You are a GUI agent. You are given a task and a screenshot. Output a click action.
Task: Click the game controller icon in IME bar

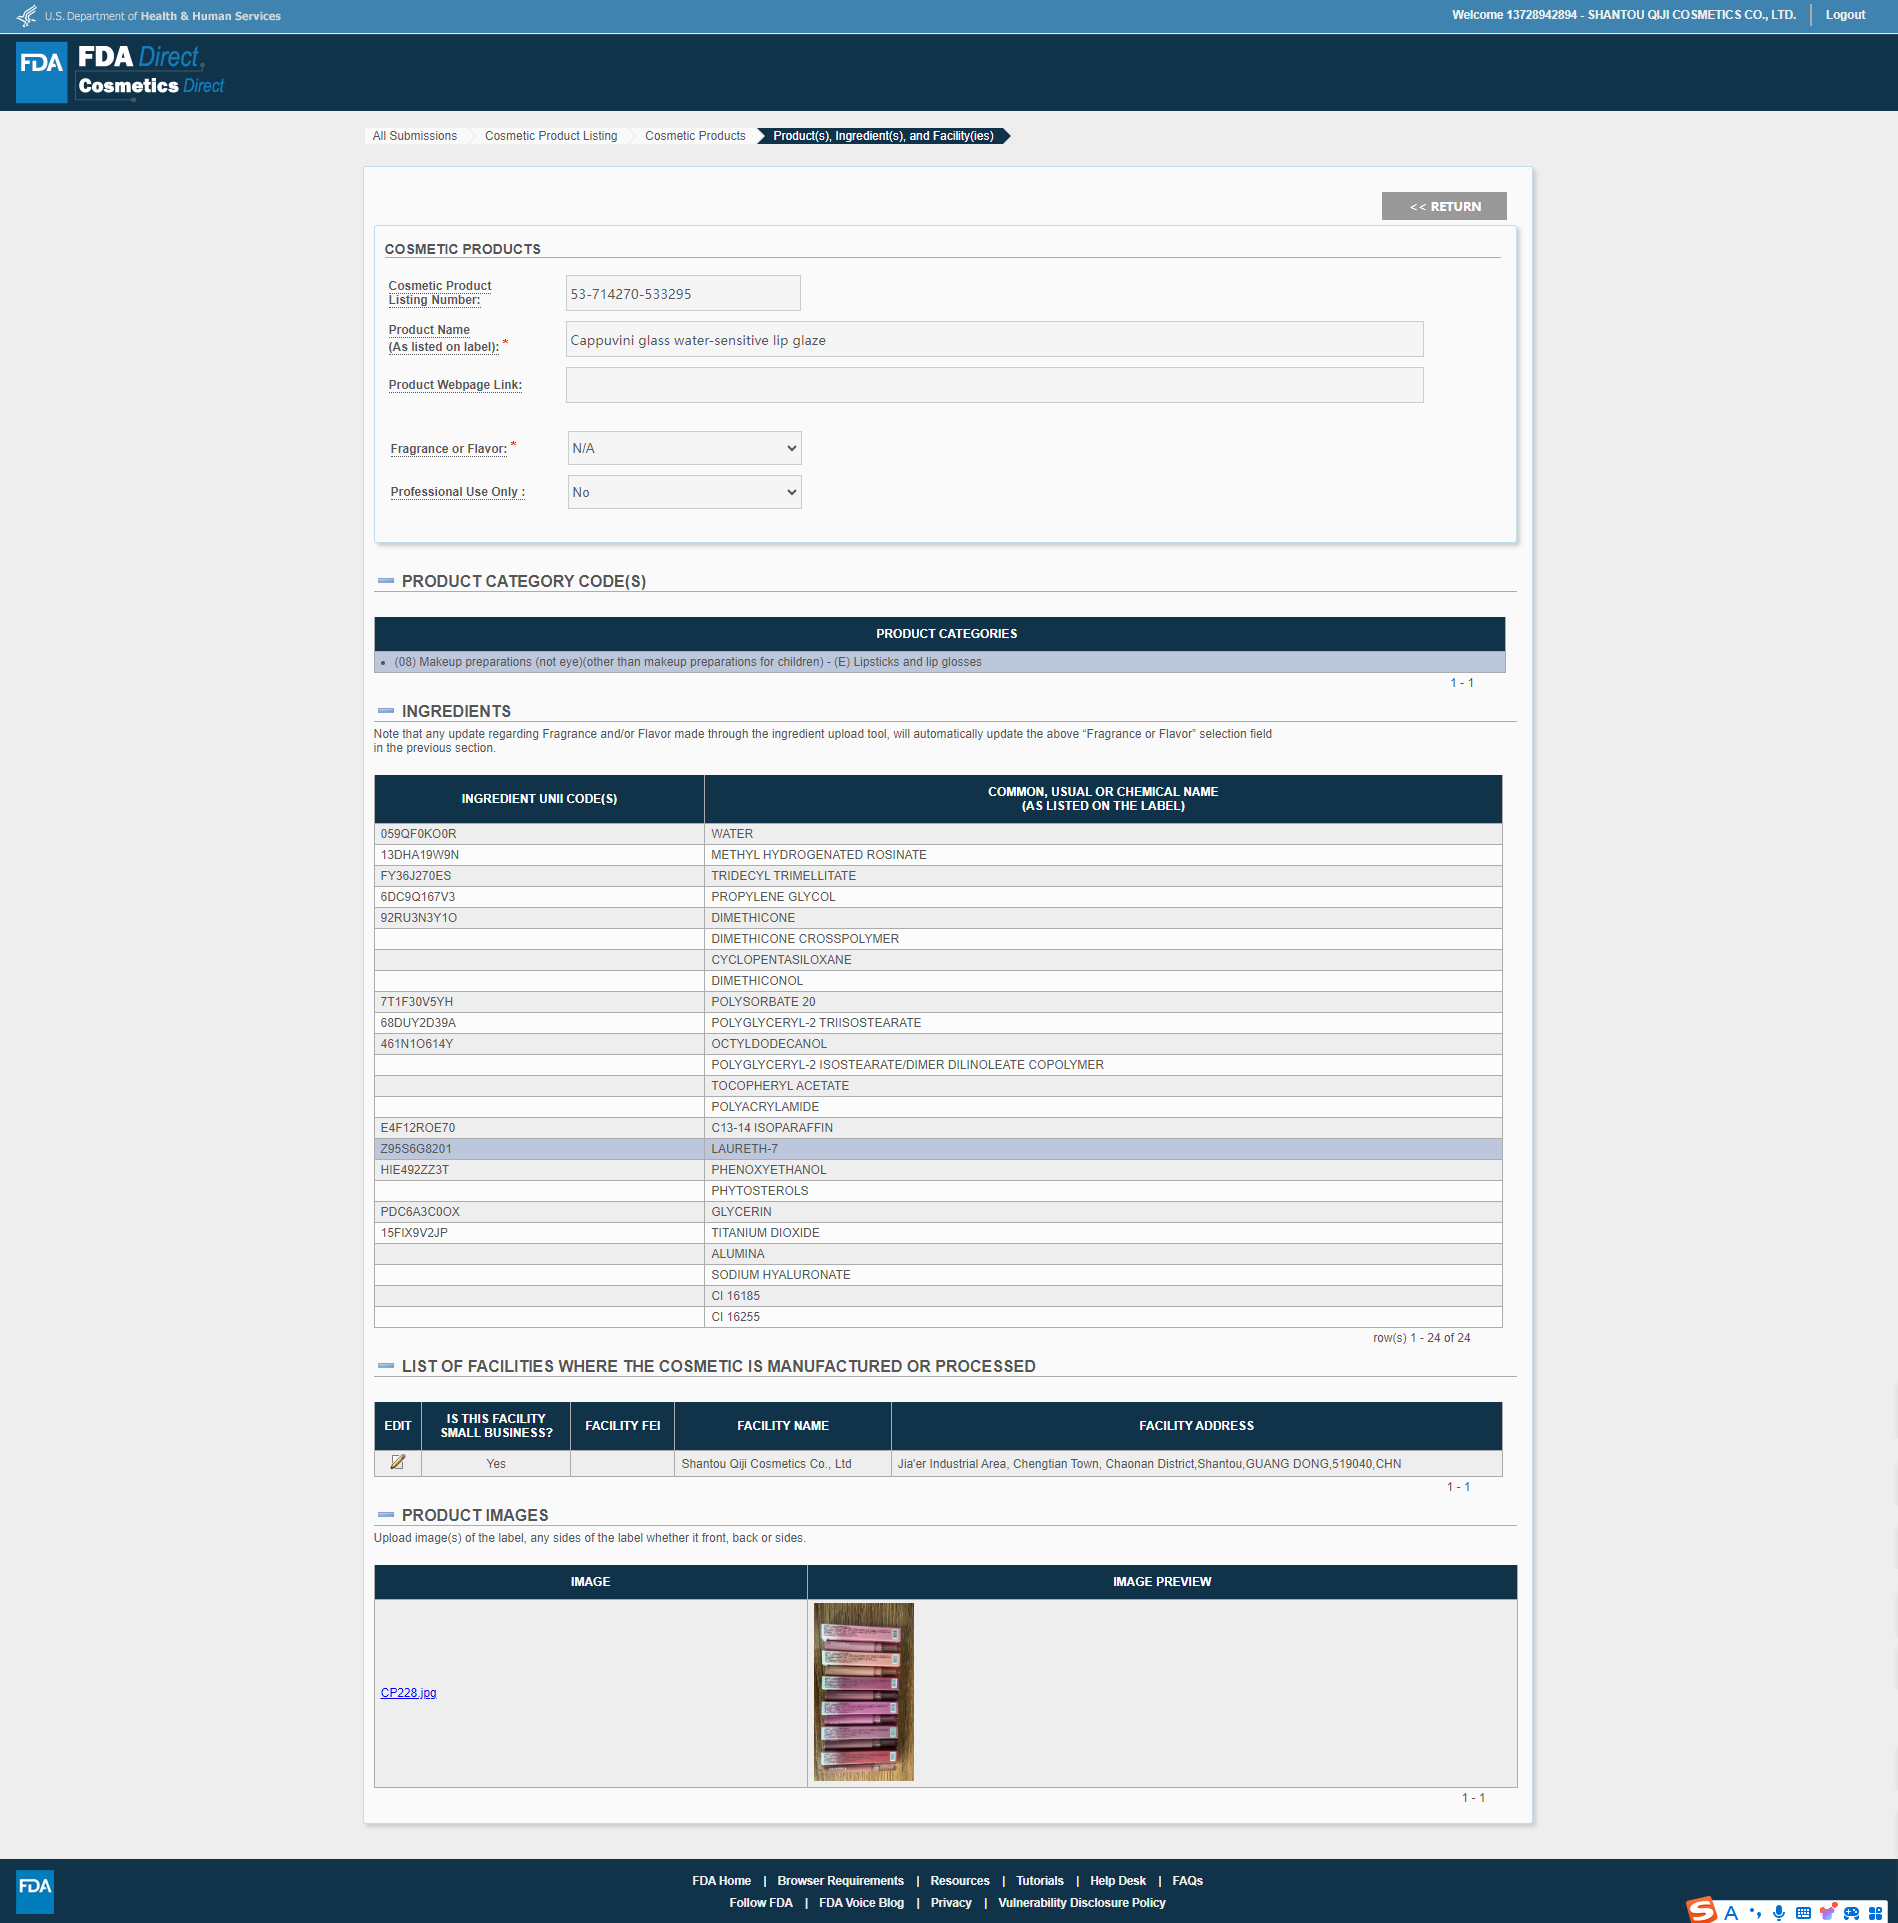pos(1851,1912)
